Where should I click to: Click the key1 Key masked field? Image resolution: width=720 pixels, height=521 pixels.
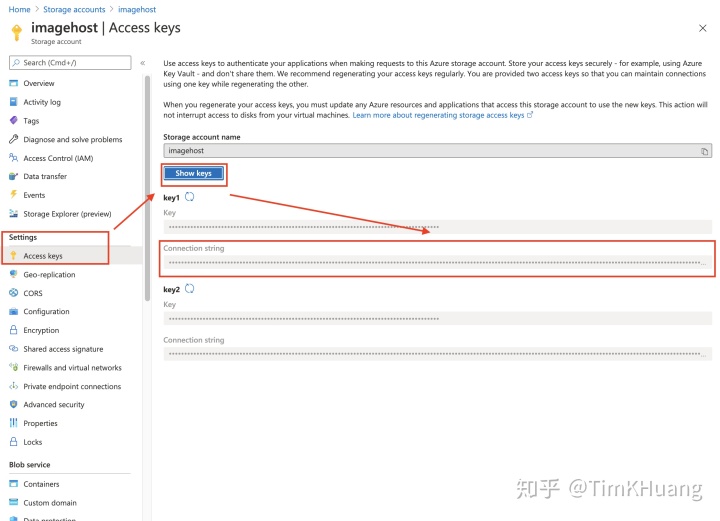pyautogui.click(x=438, y=227)
